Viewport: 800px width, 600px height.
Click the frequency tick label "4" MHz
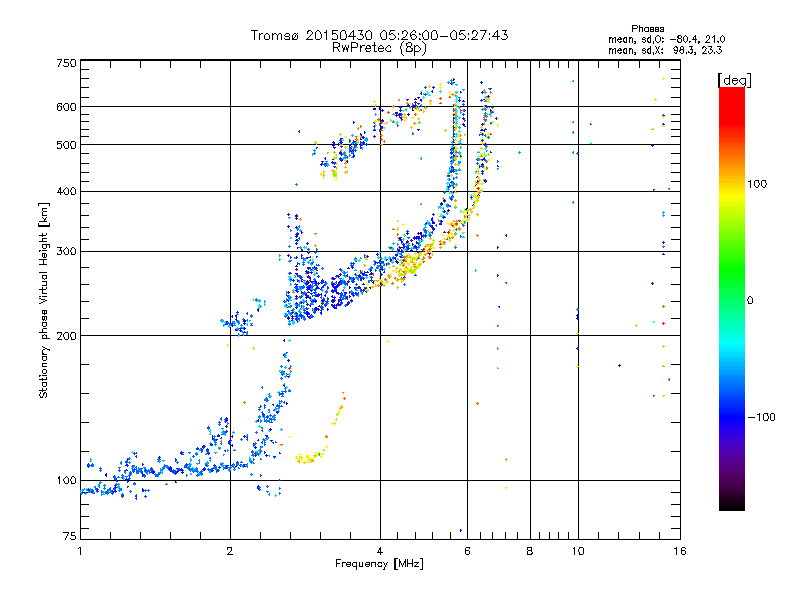point(380,551)
